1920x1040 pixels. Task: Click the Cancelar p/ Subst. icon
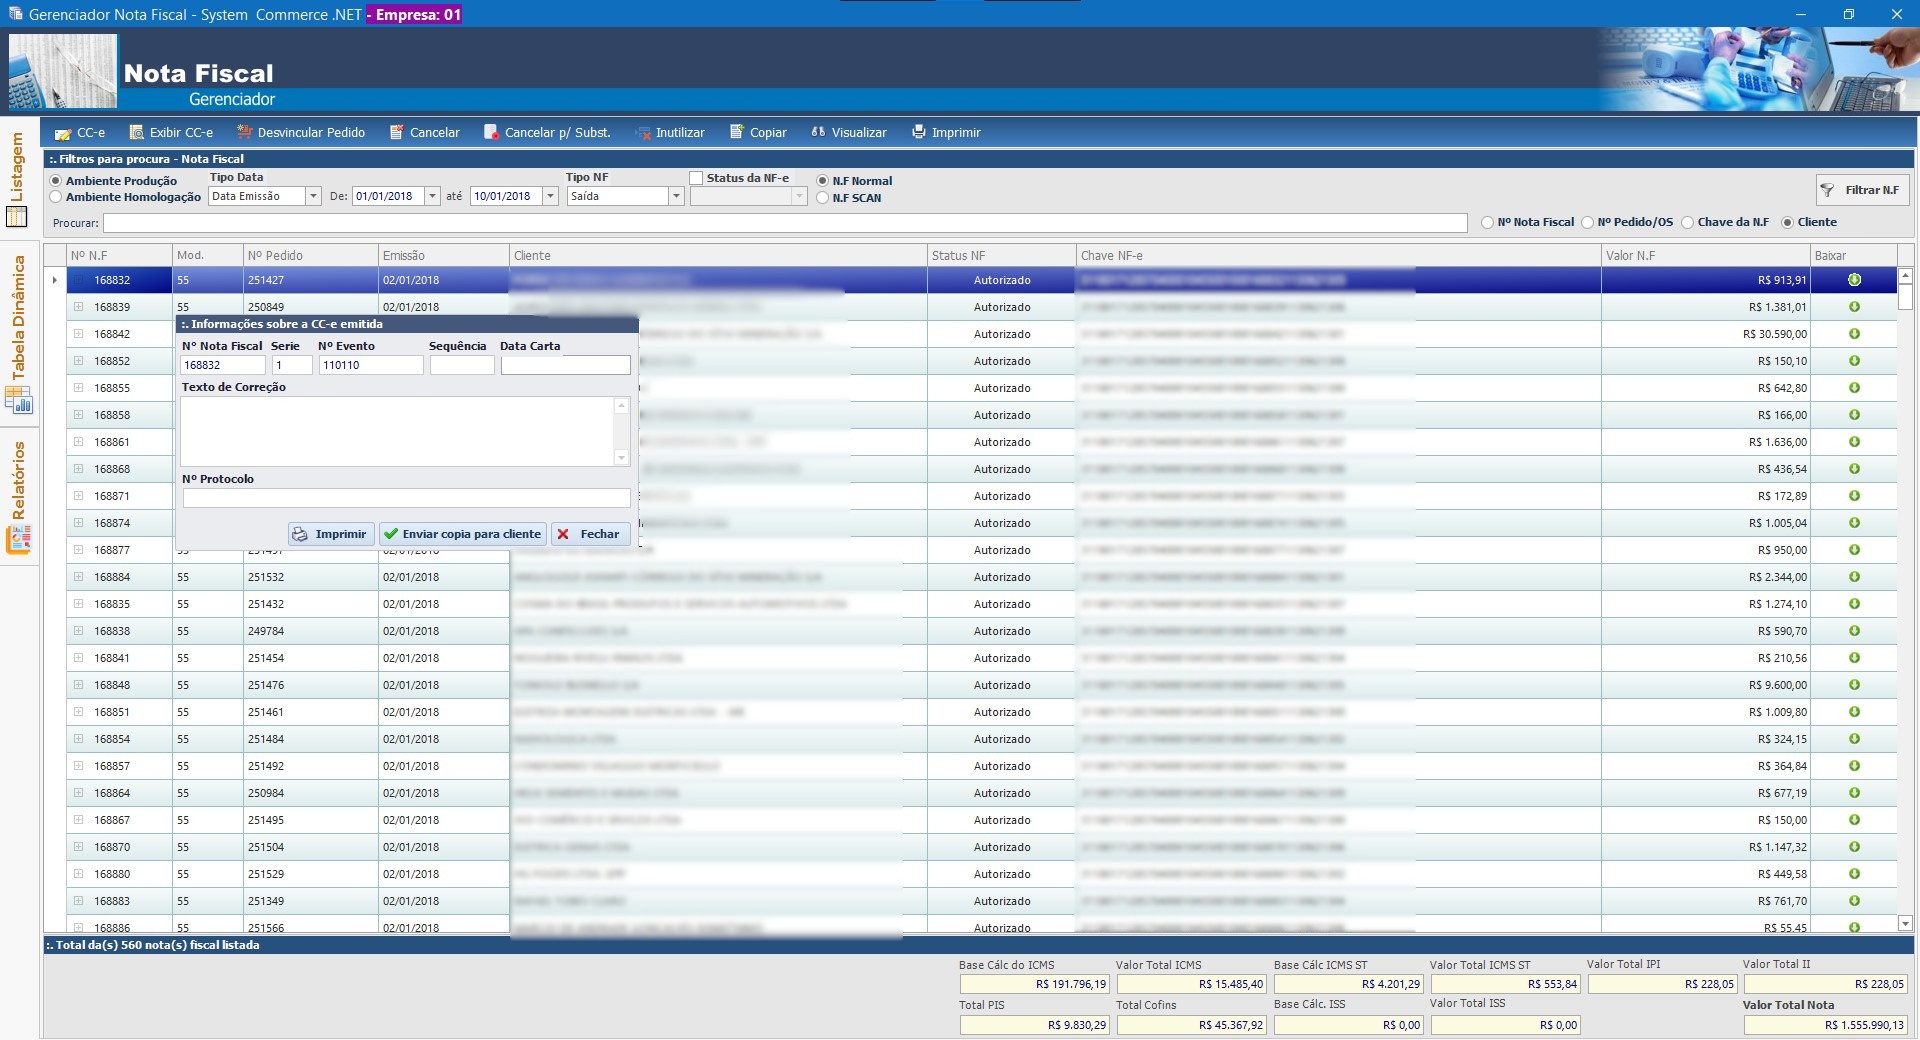click(x=491, y=133)
